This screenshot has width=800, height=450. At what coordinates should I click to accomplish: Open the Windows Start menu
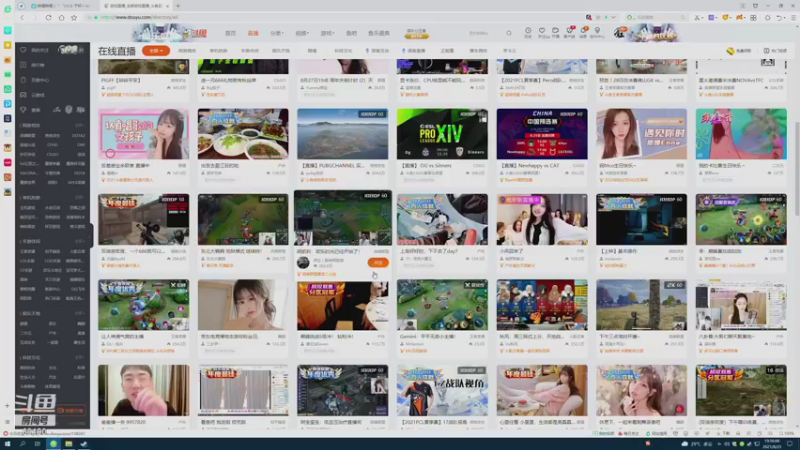click(7, 444)
